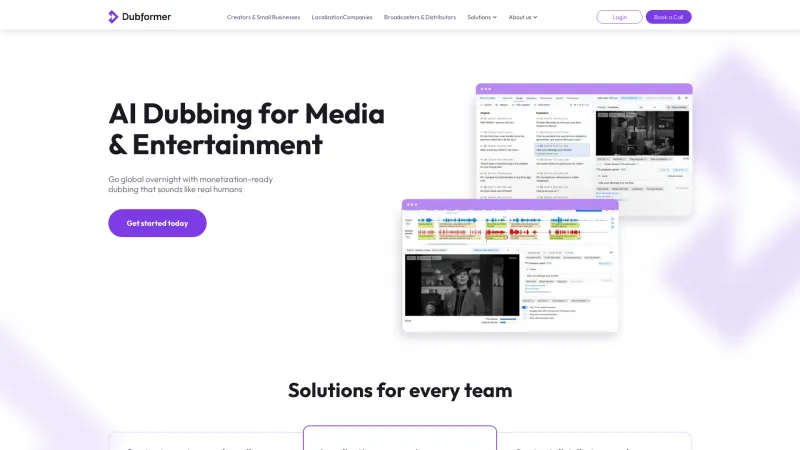Click the Book a Call button
The image size is (800, 450).
point(668,17)
